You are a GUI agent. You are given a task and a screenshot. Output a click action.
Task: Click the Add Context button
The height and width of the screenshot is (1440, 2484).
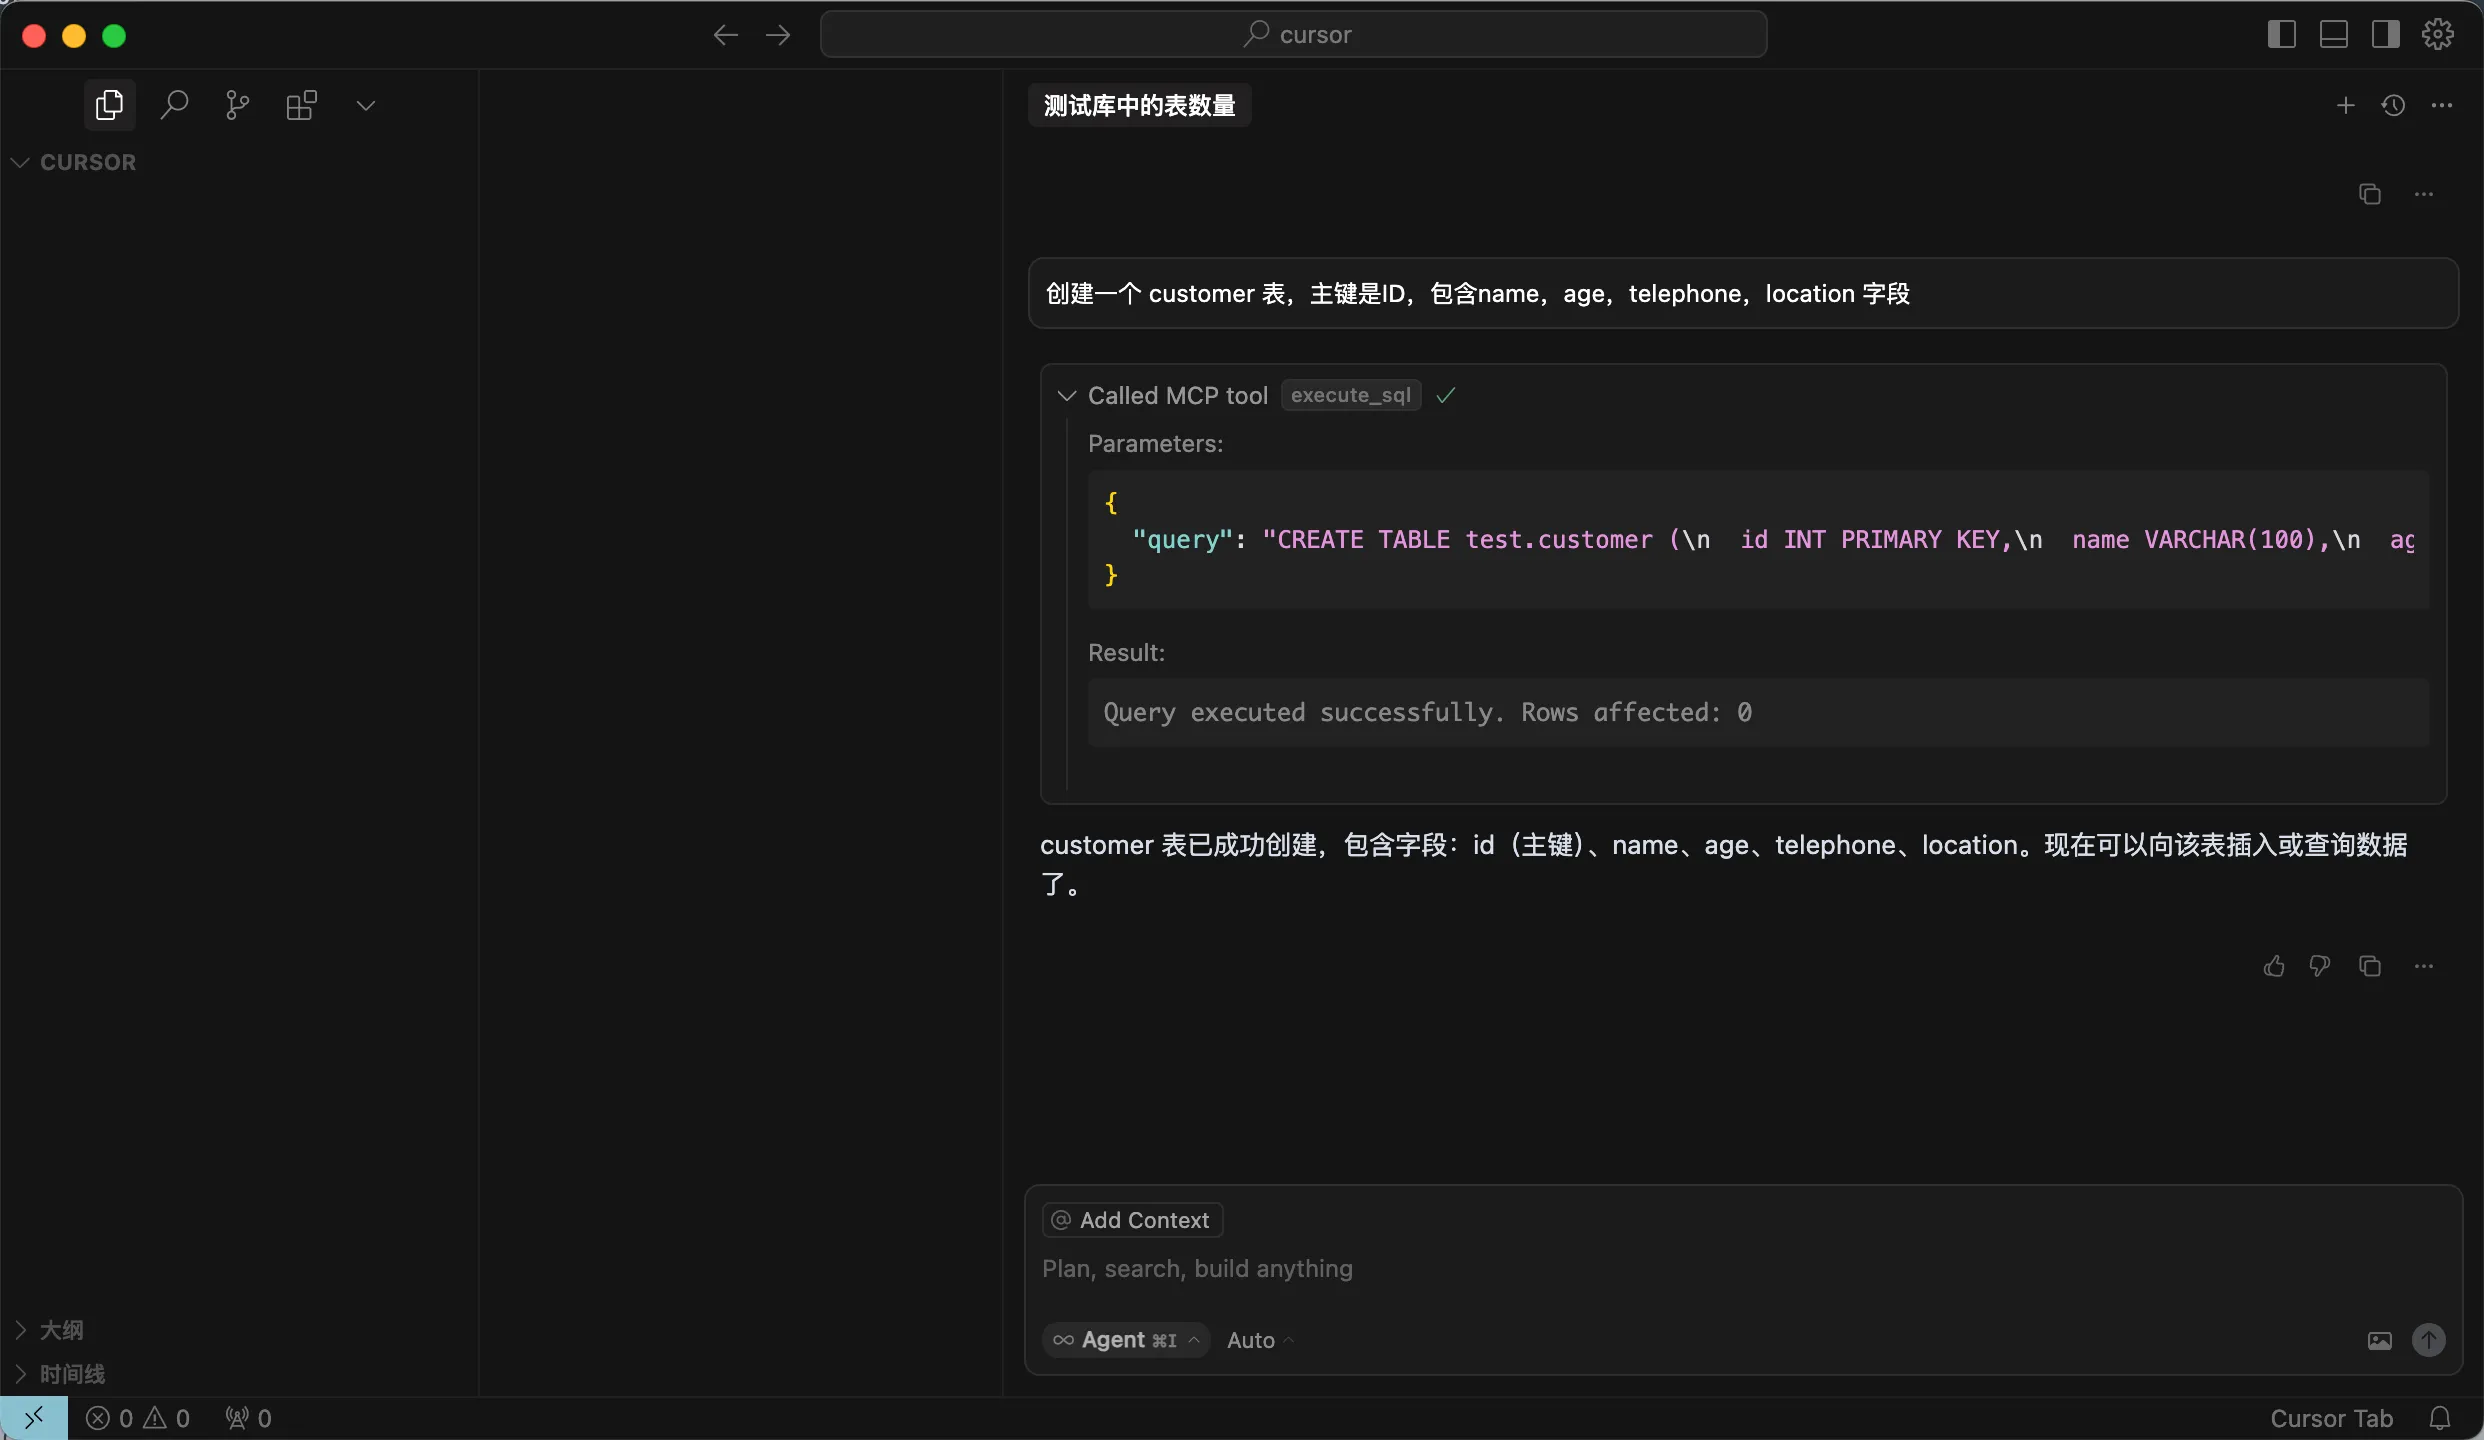click(1132, 1220)
